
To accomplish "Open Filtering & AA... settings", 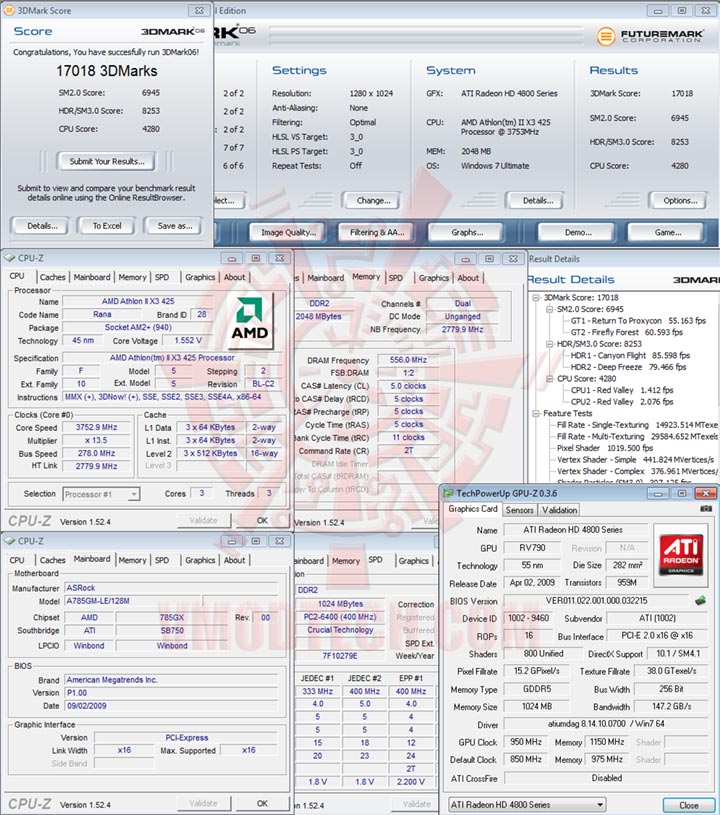I will point(377,232).
